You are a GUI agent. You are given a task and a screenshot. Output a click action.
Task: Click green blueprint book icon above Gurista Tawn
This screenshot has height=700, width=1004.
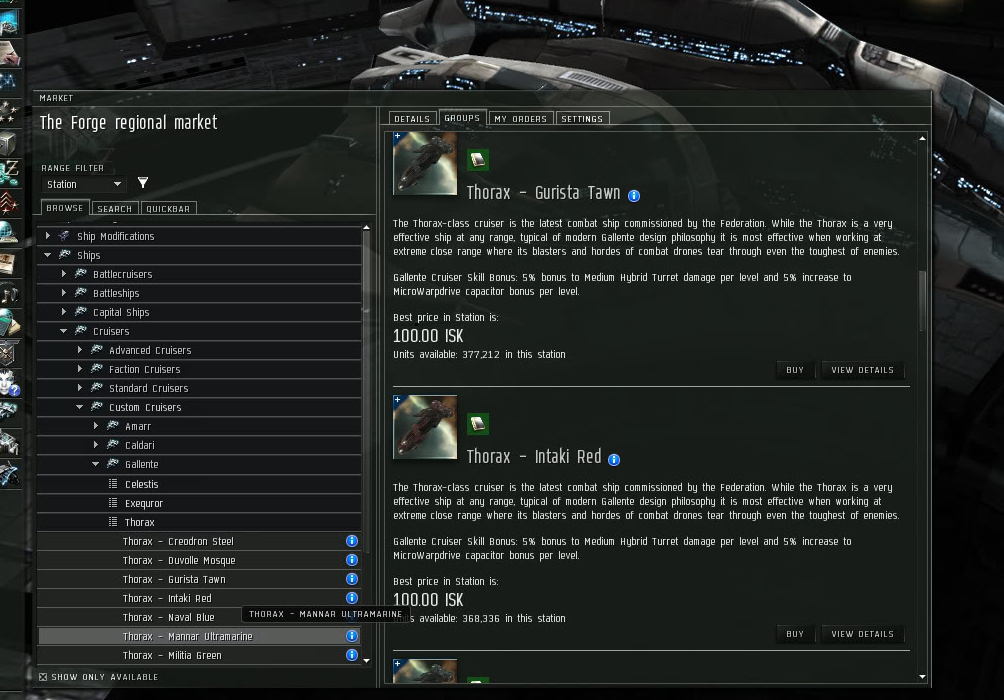[478, 160]
